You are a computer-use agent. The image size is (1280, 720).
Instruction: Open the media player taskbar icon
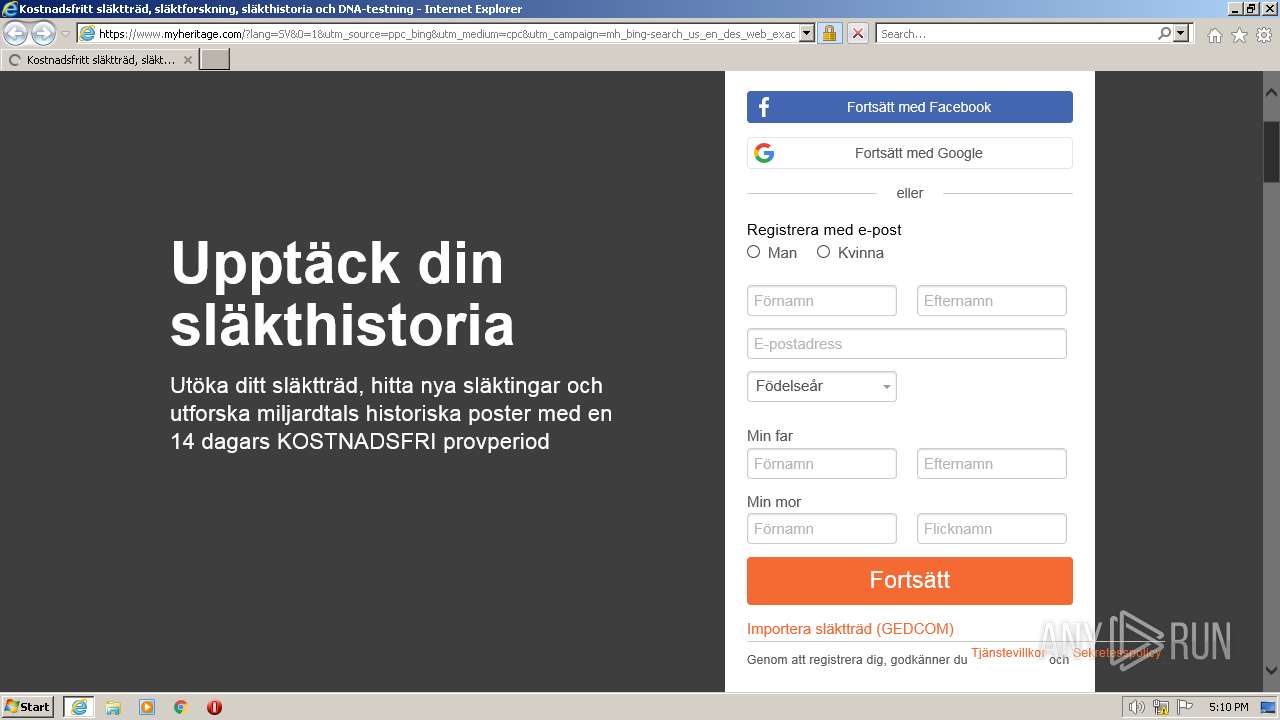pyautogui.click(x=147, y=707)
